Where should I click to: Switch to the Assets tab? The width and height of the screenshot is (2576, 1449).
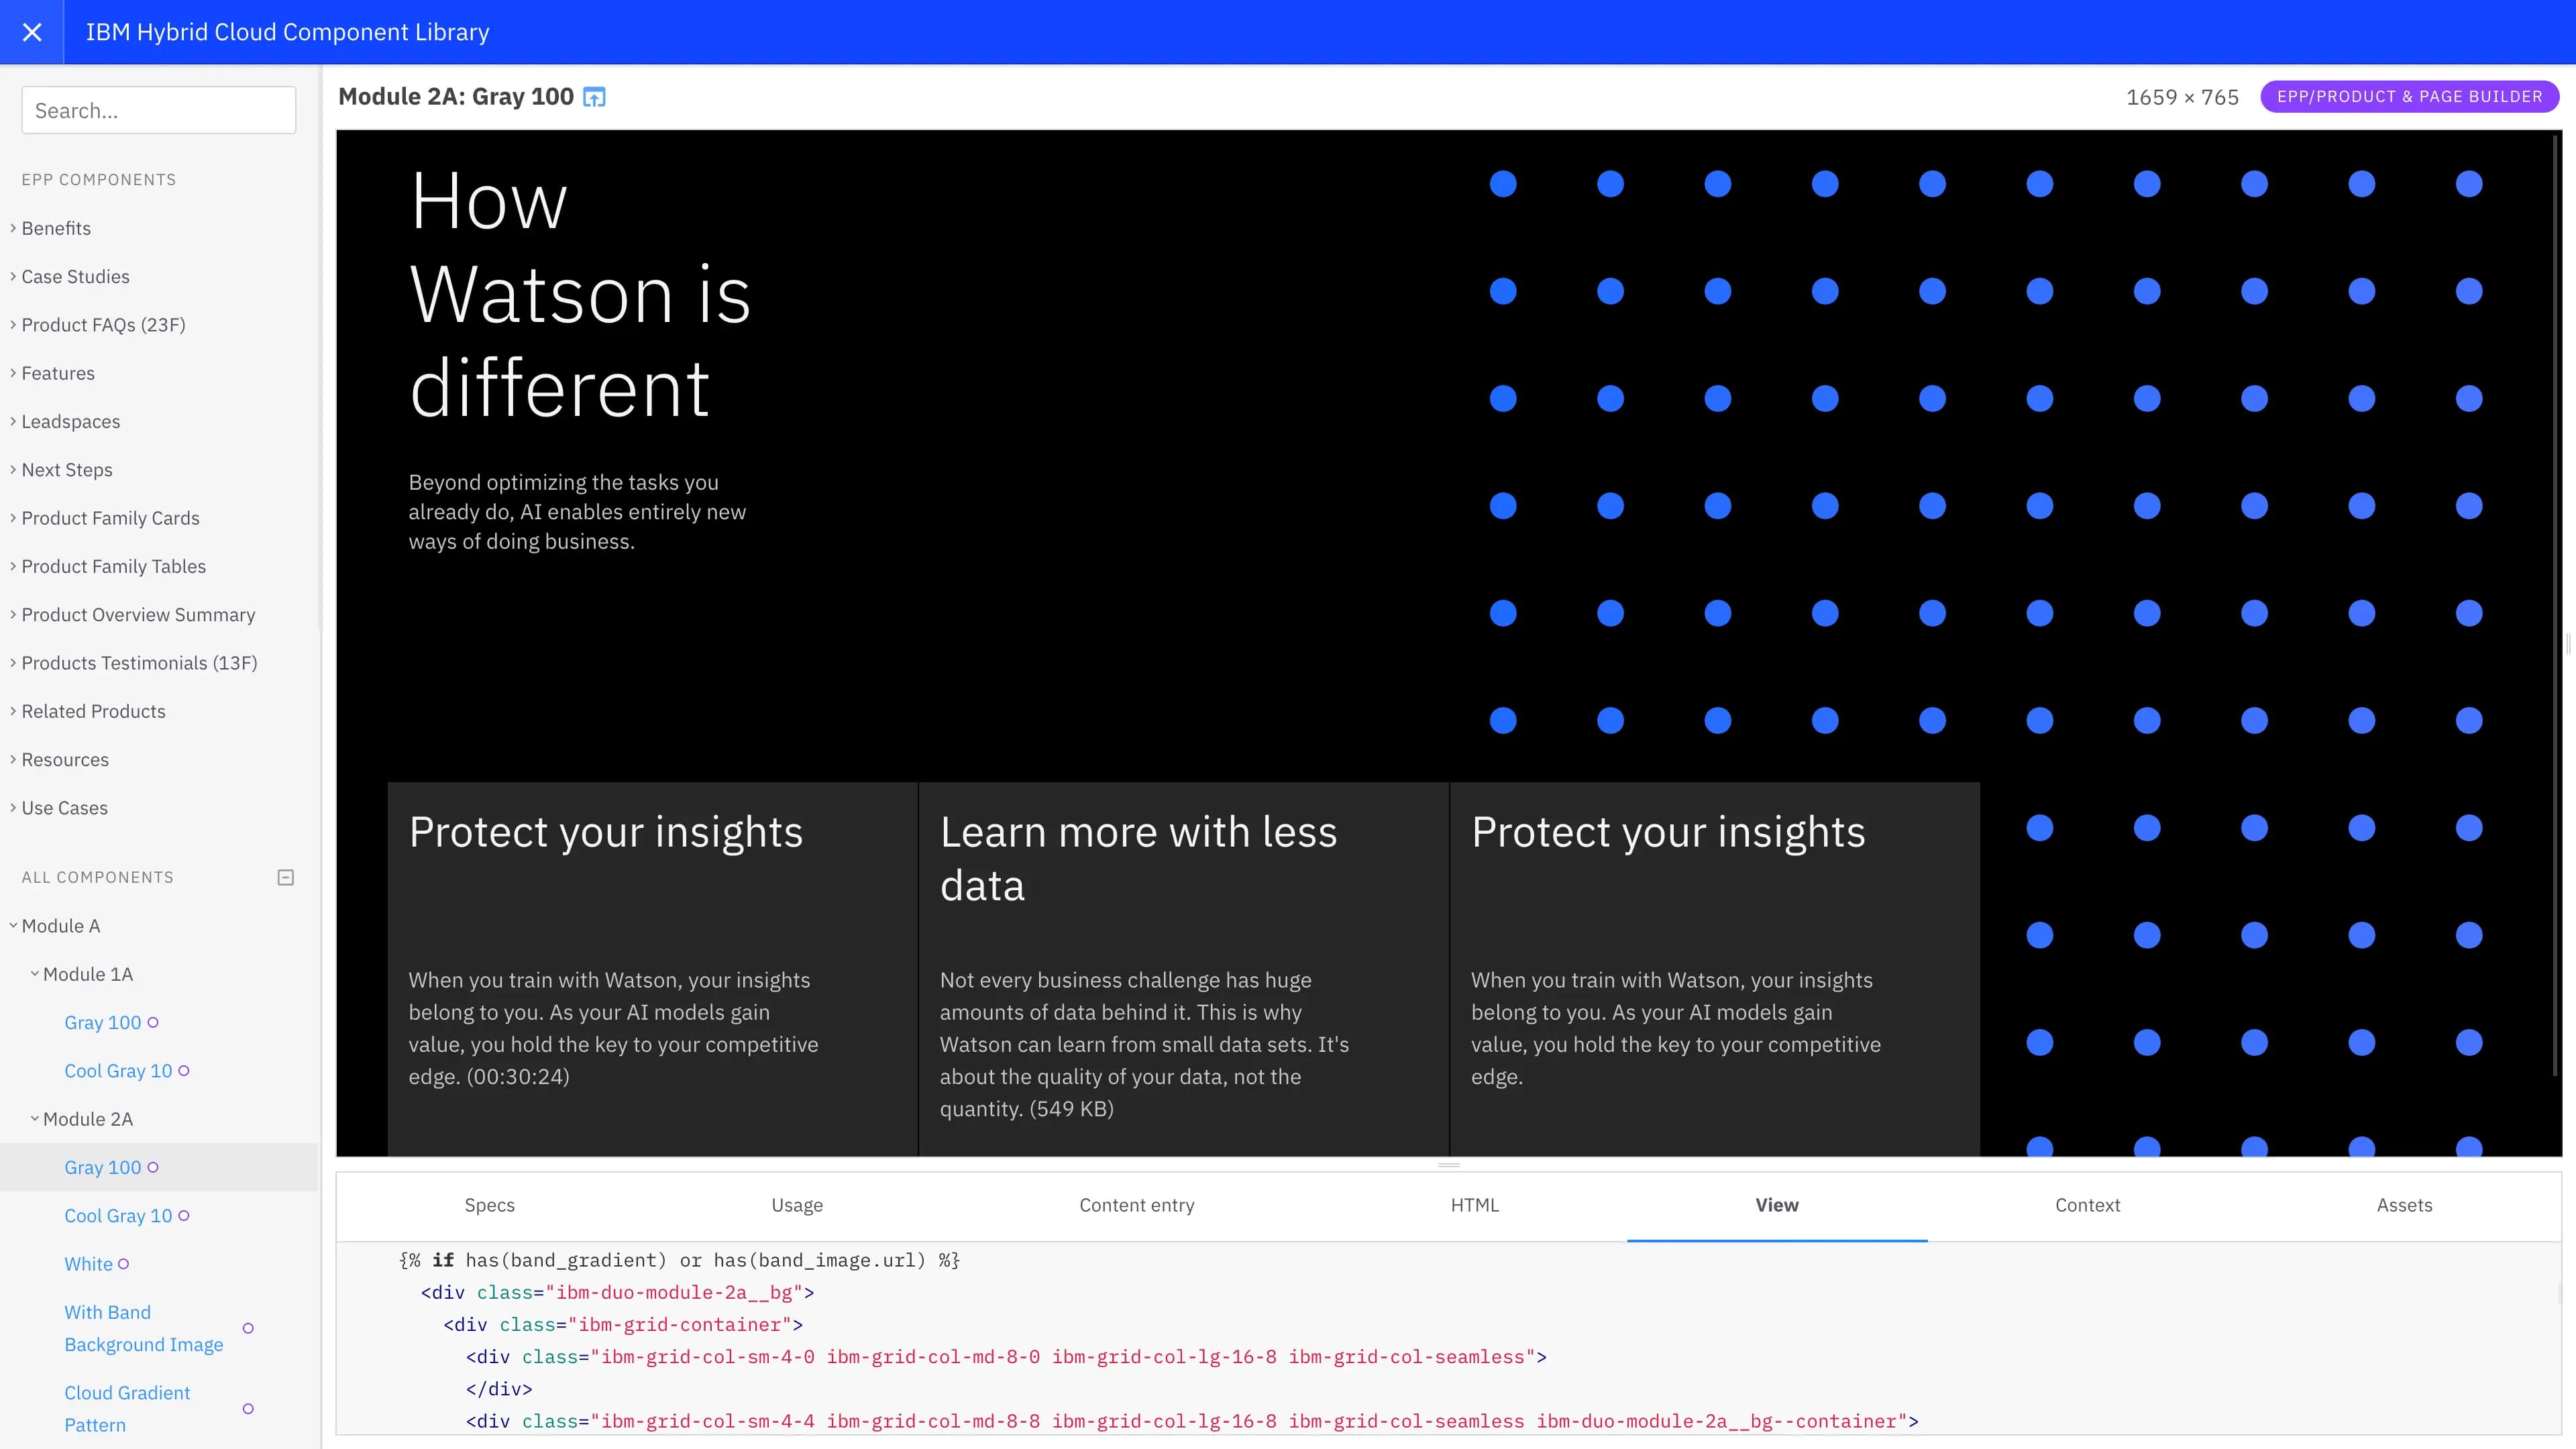pyautogui.click(x=2404, y=1205)
